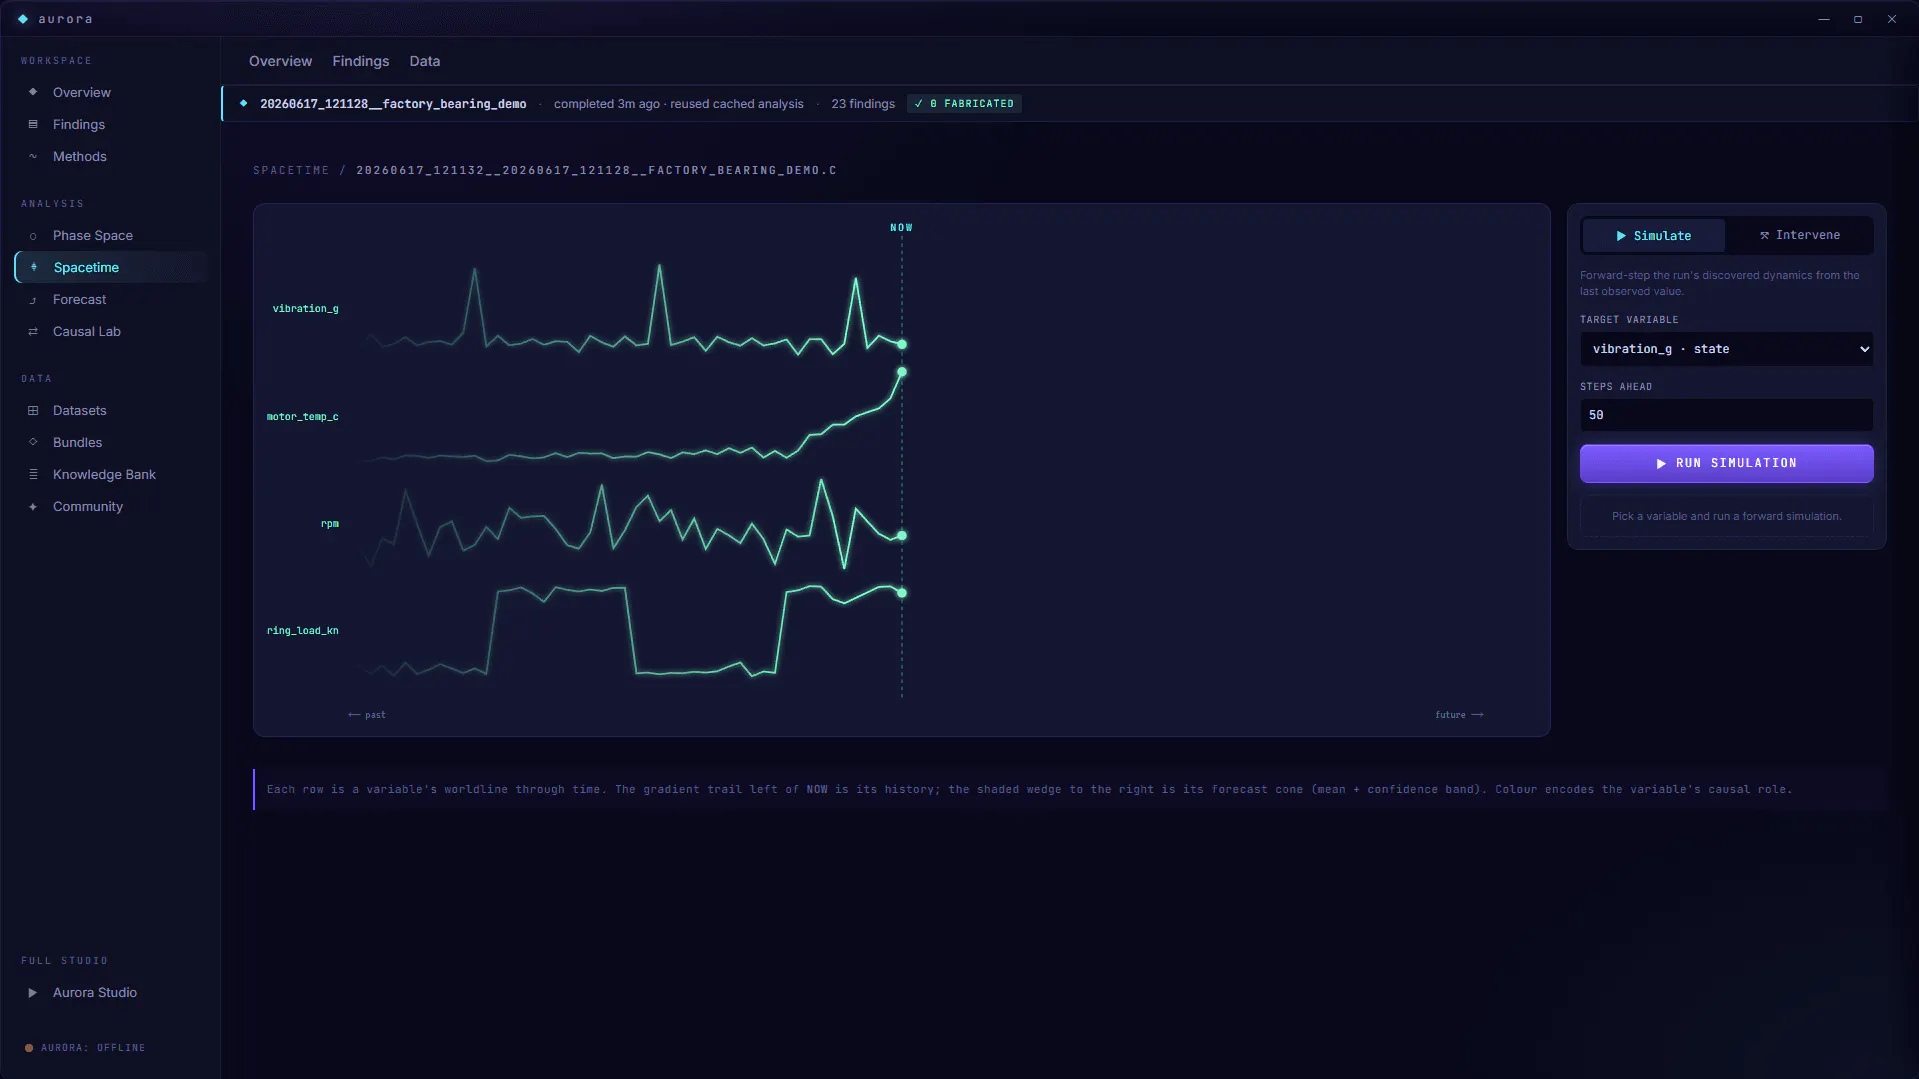Click the Forecast curve icon
Viewport: 1919px width, 1079px height.
[x=33, y=300]
